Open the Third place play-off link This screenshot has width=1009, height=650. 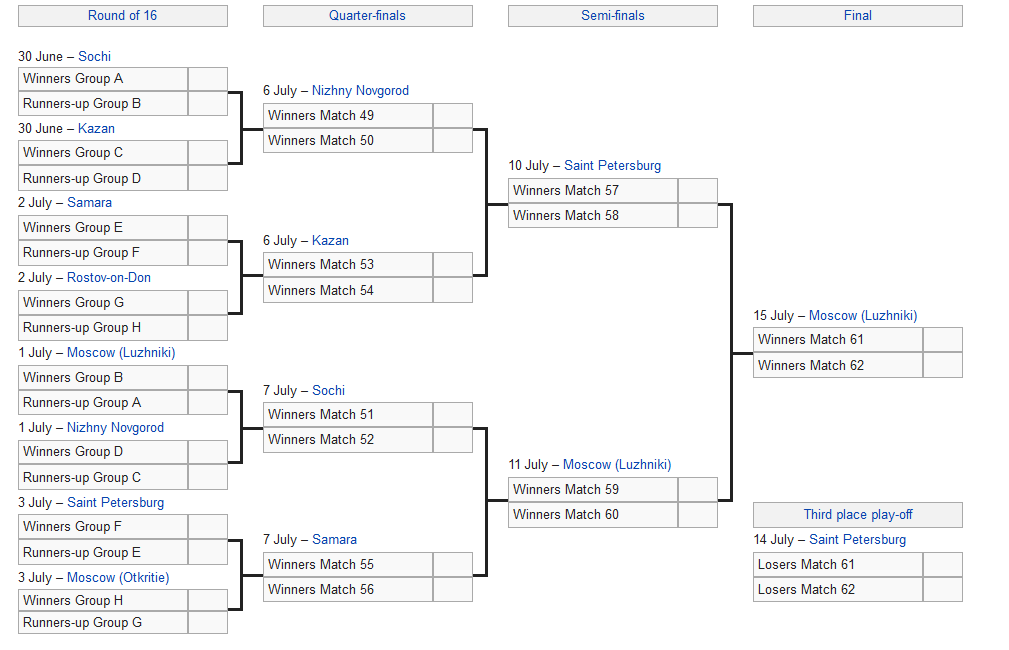point(857,515)
